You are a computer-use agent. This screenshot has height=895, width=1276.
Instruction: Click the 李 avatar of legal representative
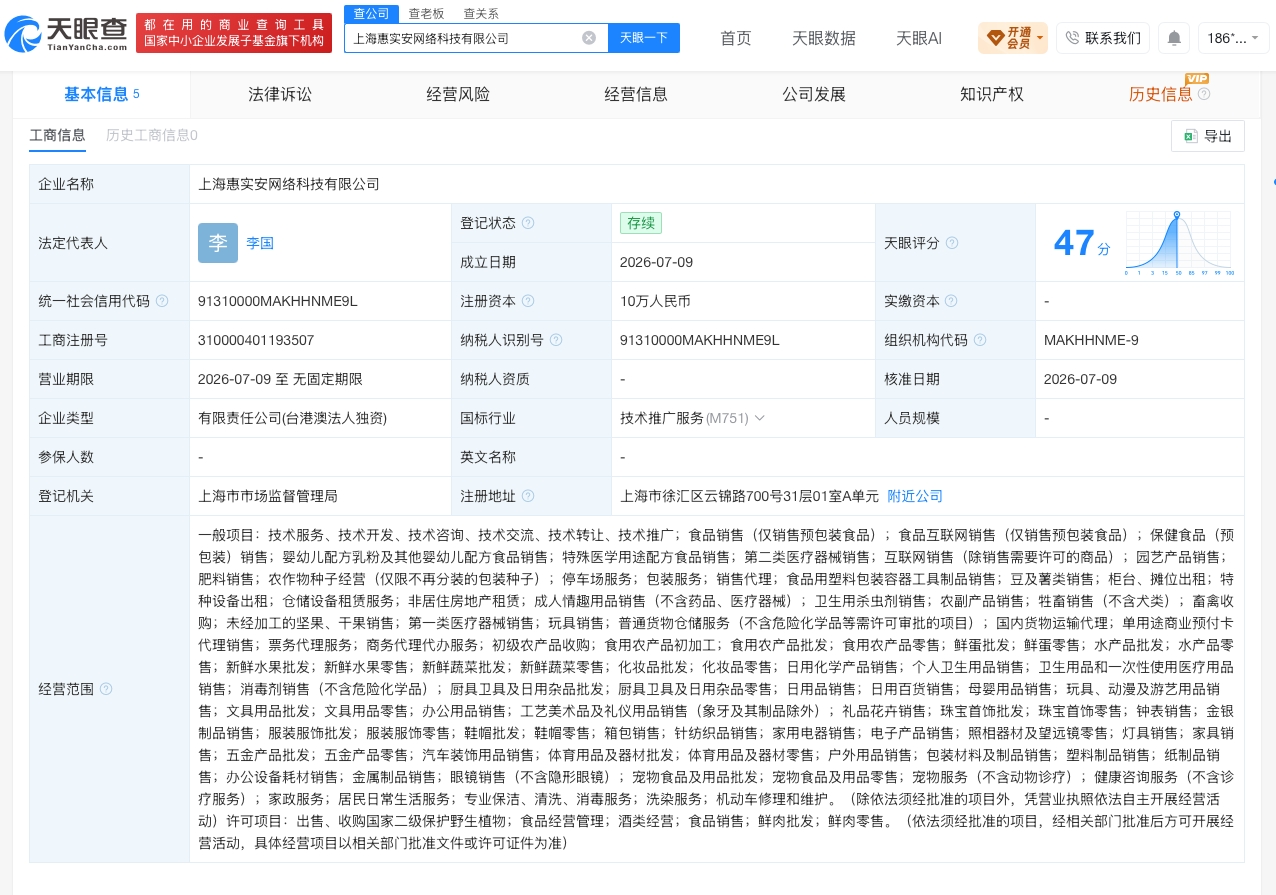coord(218,243)
